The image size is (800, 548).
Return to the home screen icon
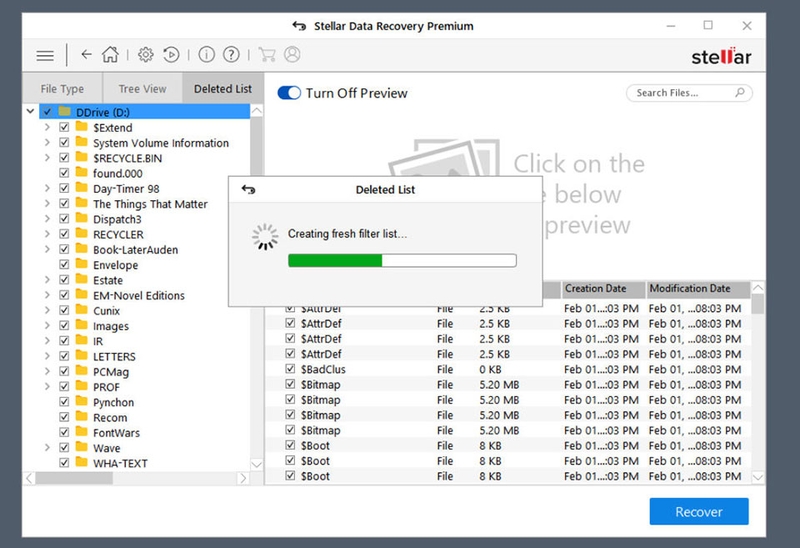[110, 55]
